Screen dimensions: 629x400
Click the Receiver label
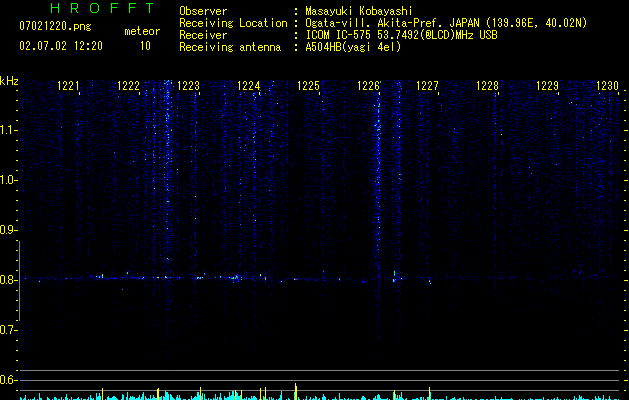click(203, 35)
